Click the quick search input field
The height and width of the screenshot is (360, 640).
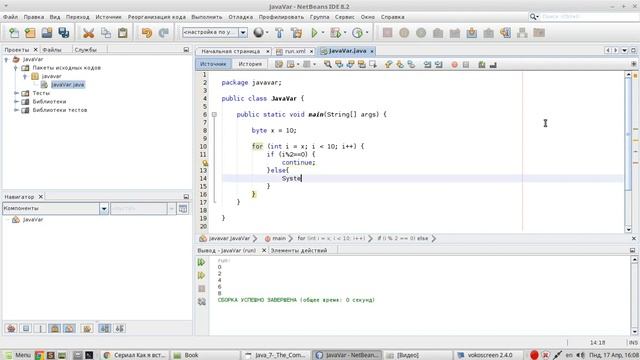tap(589, 17)
